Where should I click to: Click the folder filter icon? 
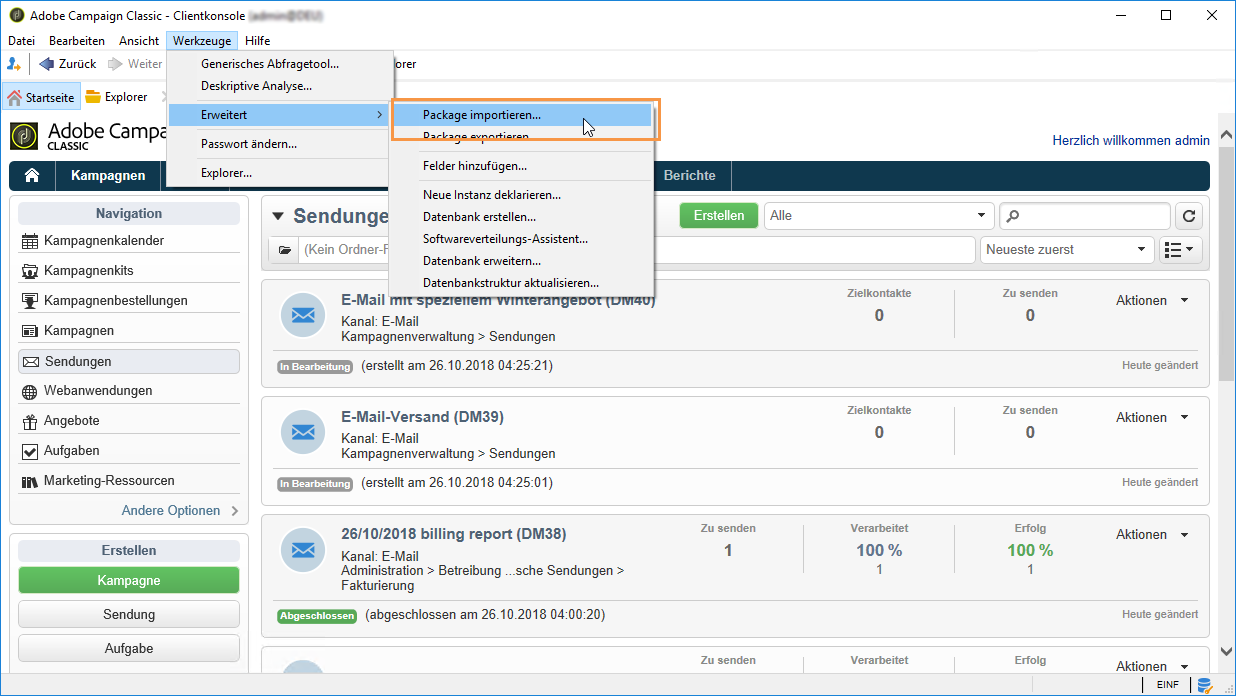tap(285, 250)
